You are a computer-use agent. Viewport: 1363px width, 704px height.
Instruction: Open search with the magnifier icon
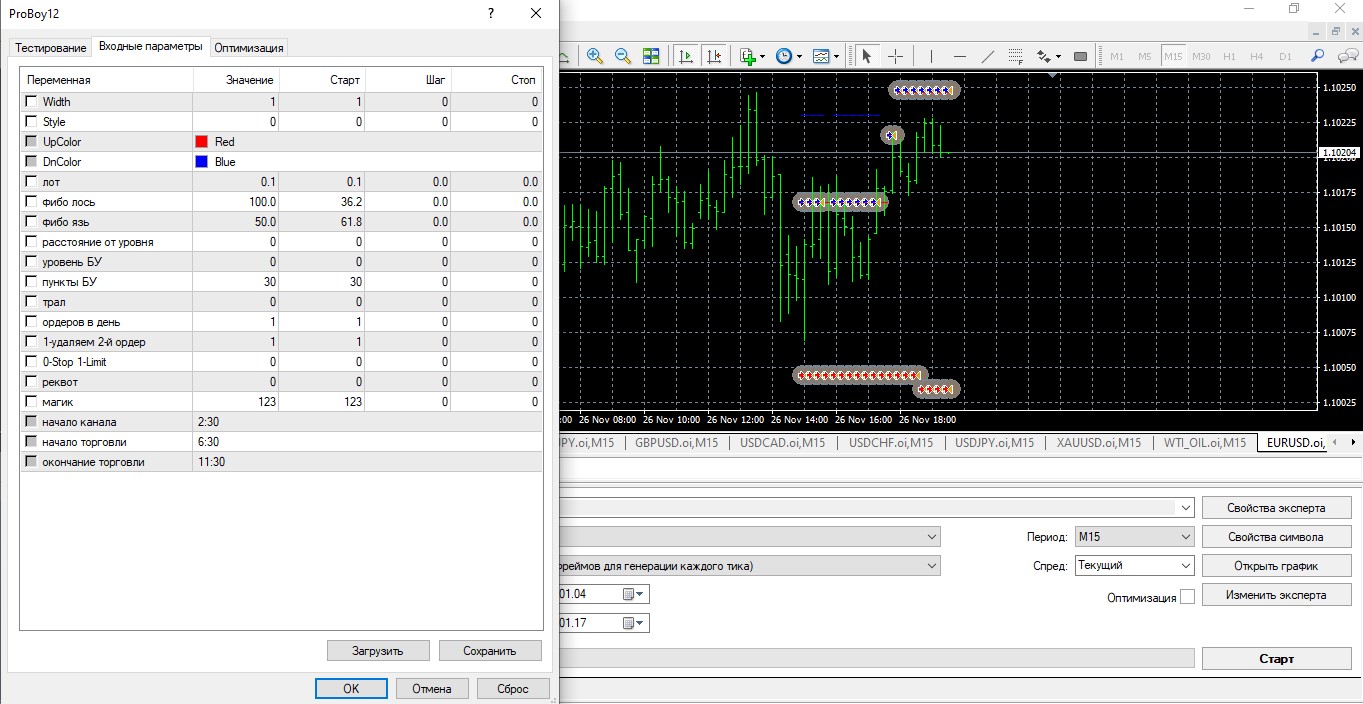[x=1318, y=56]
